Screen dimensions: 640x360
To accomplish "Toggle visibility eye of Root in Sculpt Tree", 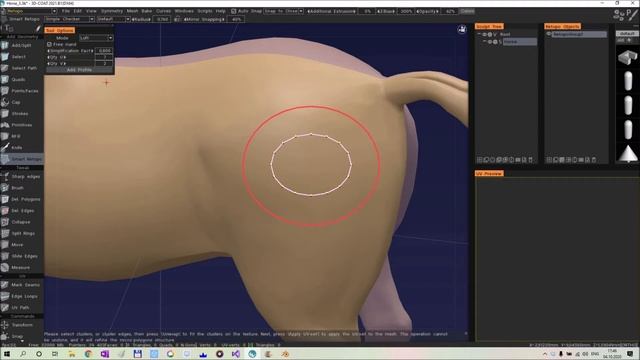I will (x=484, y=35).
